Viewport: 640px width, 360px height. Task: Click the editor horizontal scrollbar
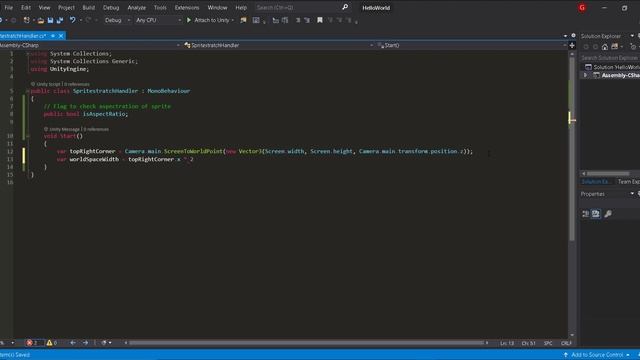click(x=306, y=343)
